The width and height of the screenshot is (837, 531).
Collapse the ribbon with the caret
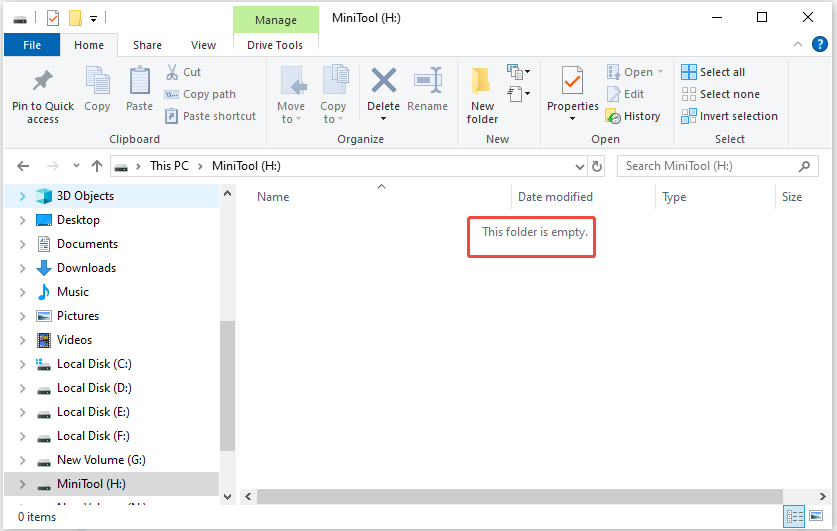click(797, 44)
